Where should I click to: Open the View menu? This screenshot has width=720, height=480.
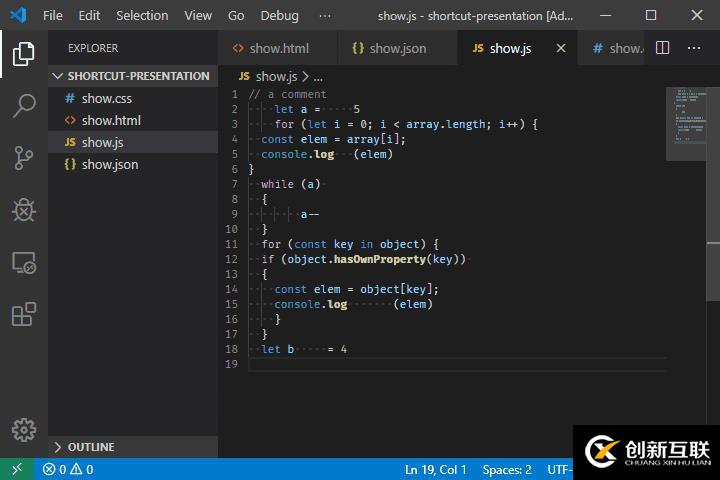(198, 16)
